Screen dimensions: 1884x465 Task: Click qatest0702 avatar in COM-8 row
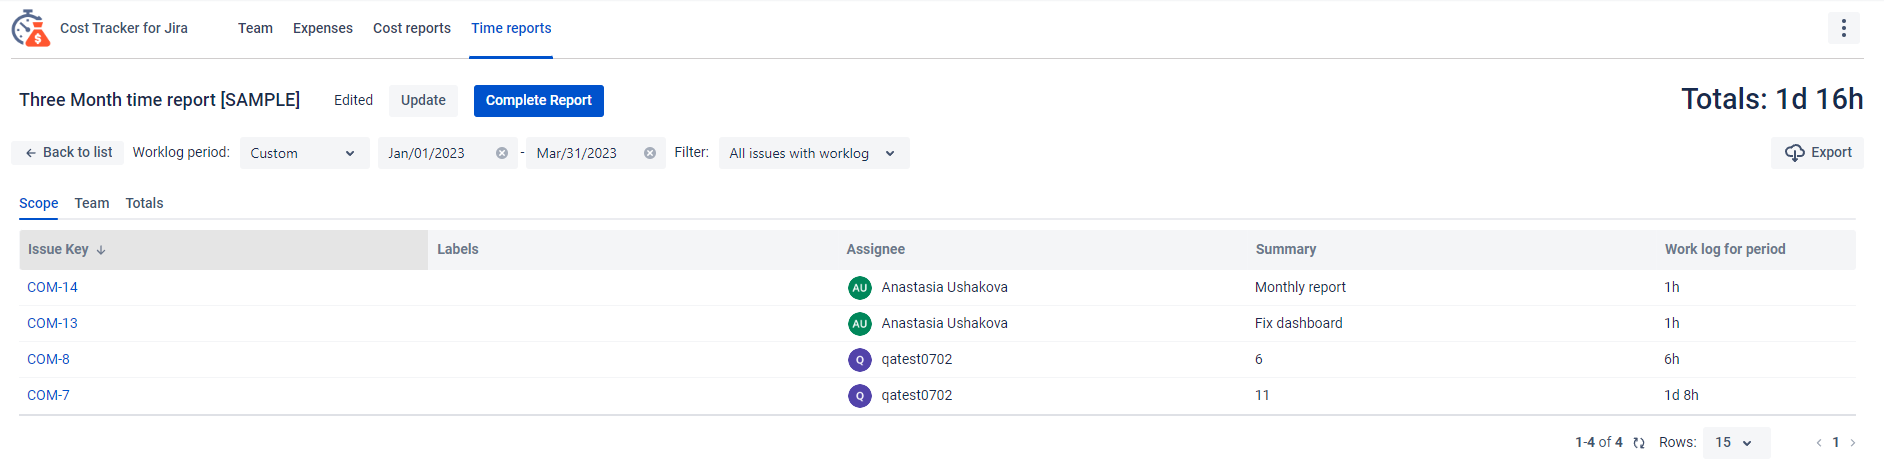(x=860, y=360)
